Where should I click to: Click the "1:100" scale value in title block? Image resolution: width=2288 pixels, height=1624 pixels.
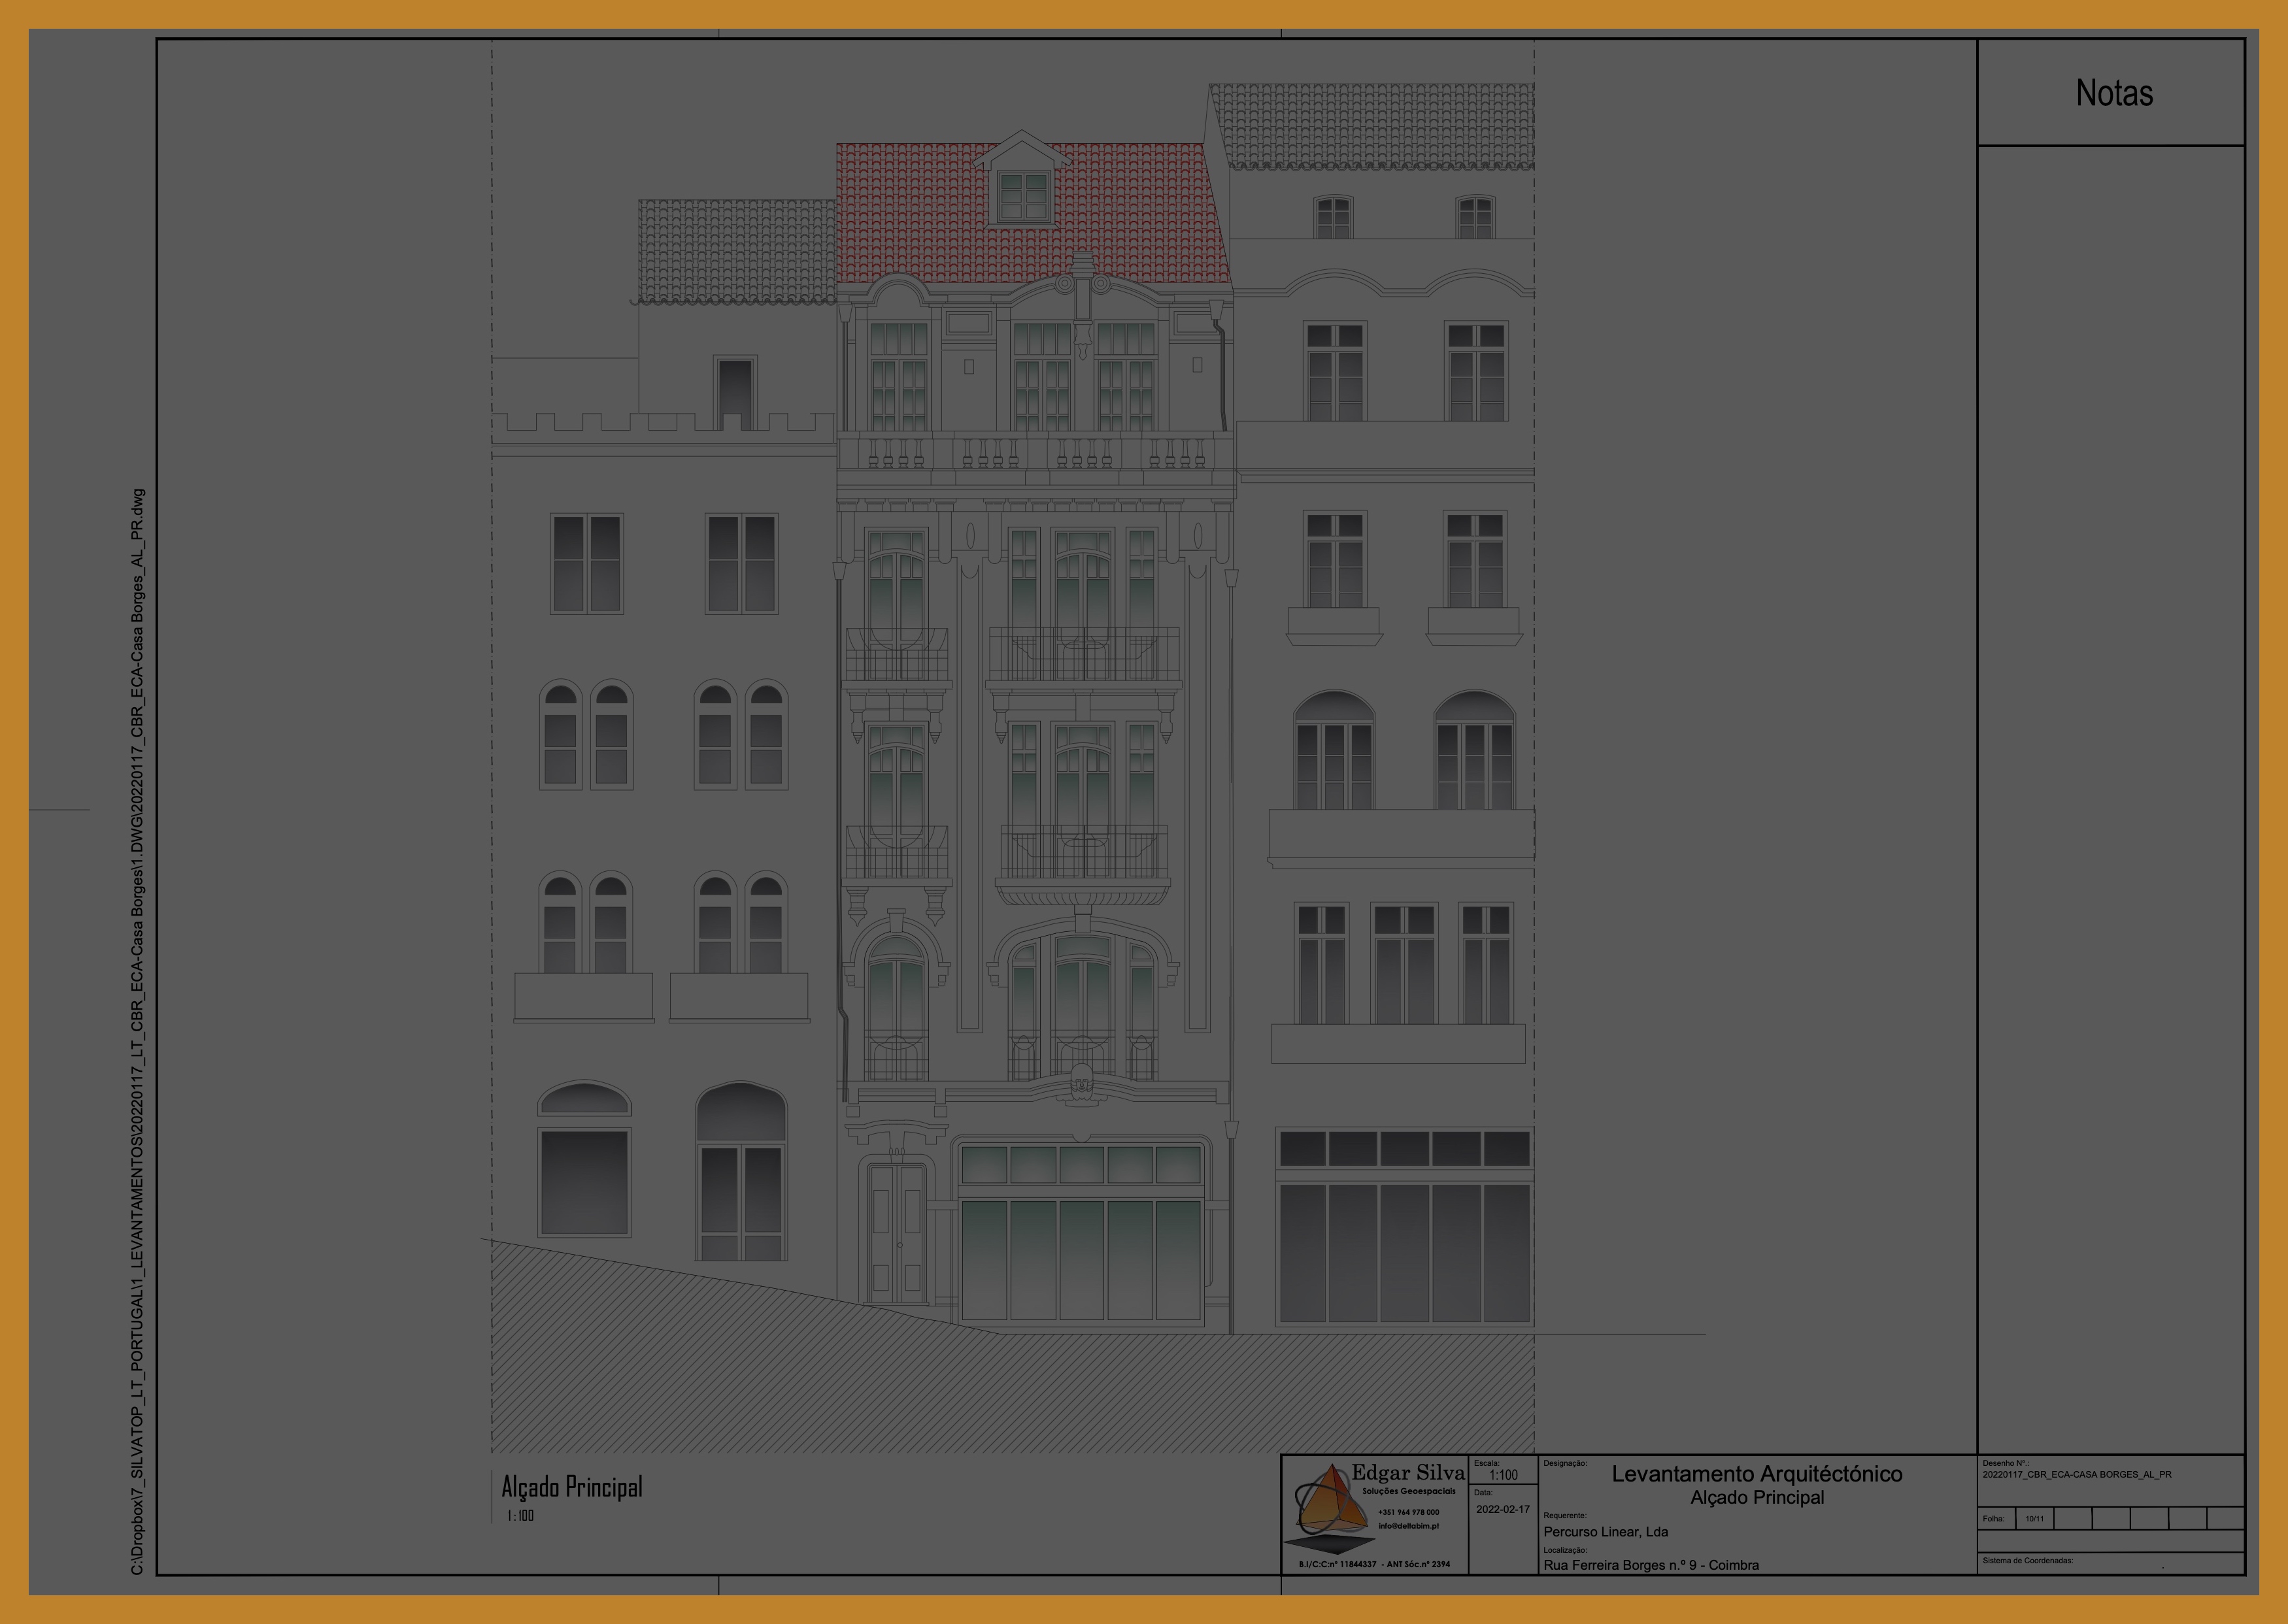coord(1503,1475)
